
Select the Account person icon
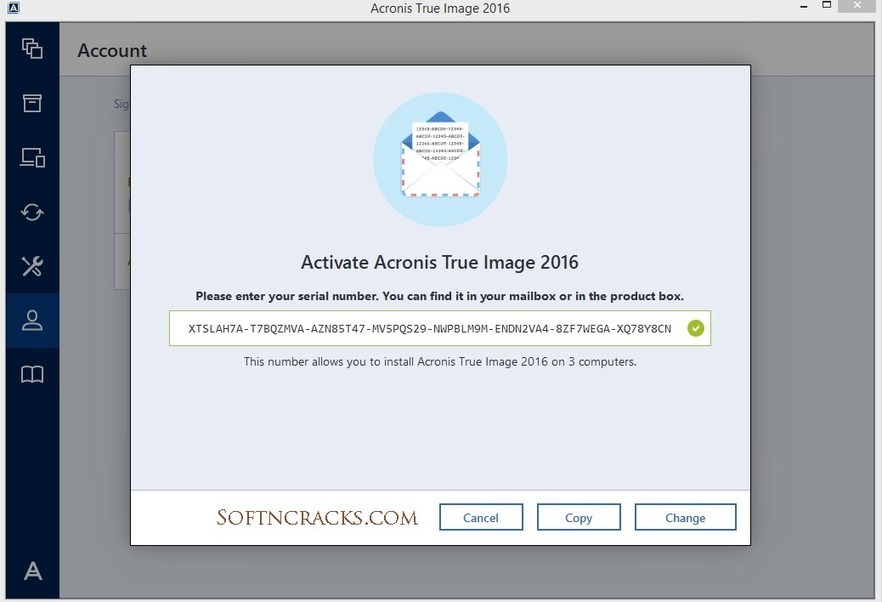click(x=32, y=320)
